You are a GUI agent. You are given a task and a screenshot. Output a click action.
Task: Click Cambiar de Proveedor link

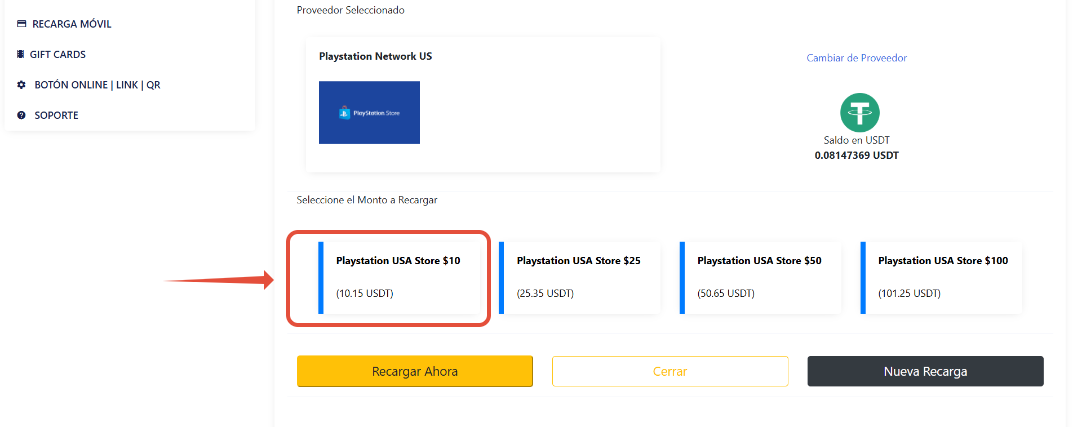point(857,58)
